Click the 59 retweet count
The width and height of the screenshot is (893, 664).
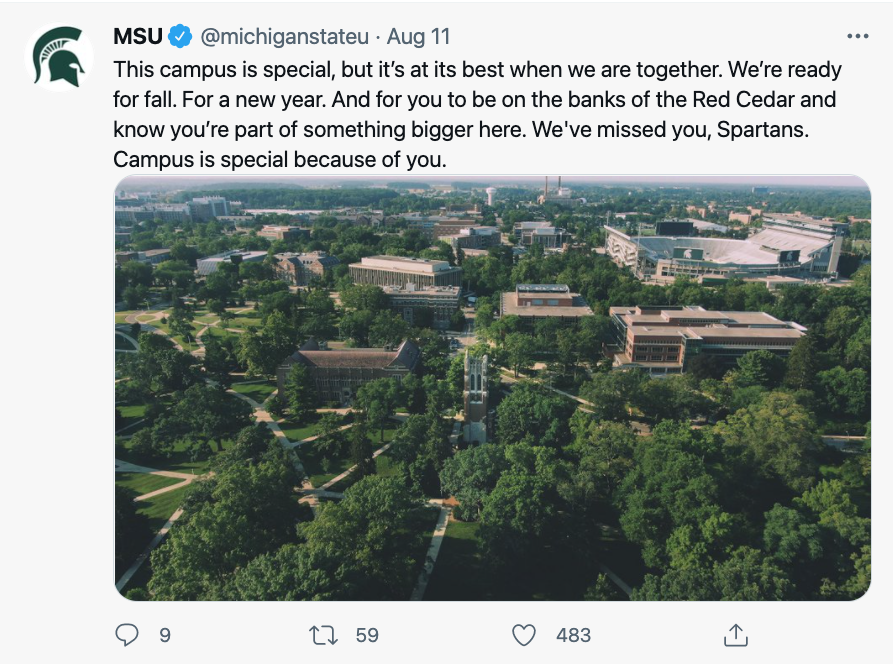pos(367,634)
